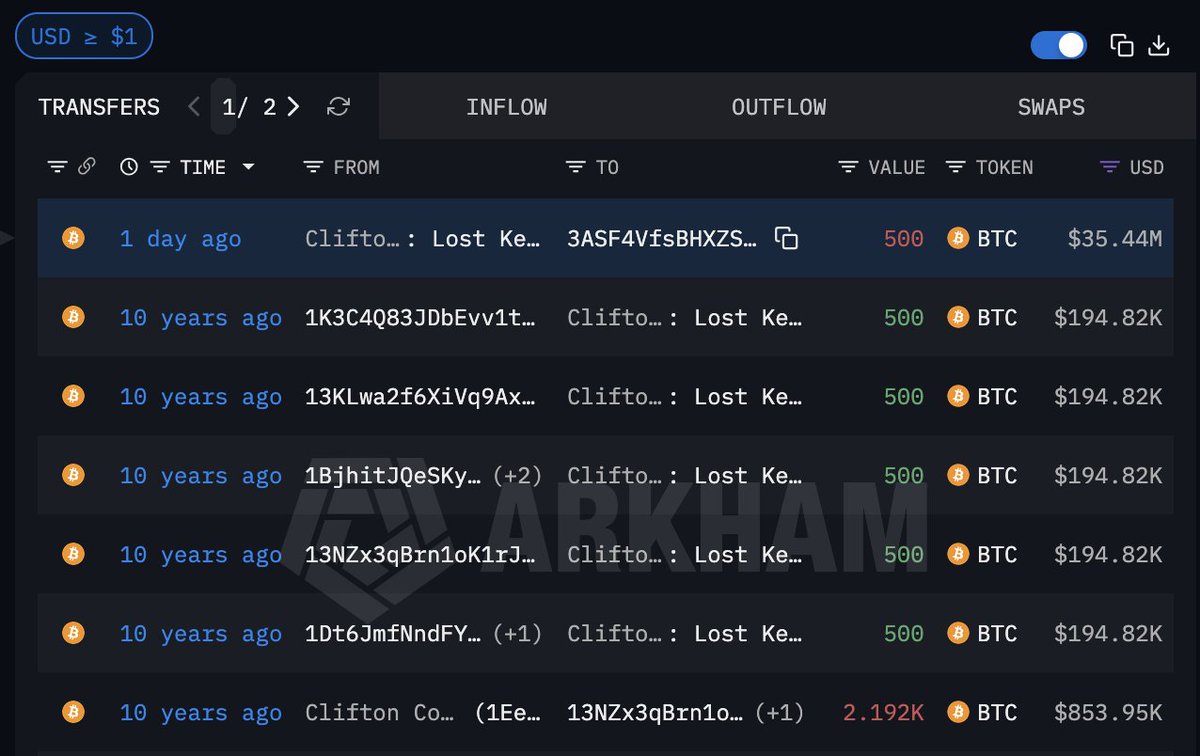This screenshot has height=756, width=1200.
Task: Click Bitcoin chain icon in 1BjhitJQeSKy row
Action: (73, 475)
